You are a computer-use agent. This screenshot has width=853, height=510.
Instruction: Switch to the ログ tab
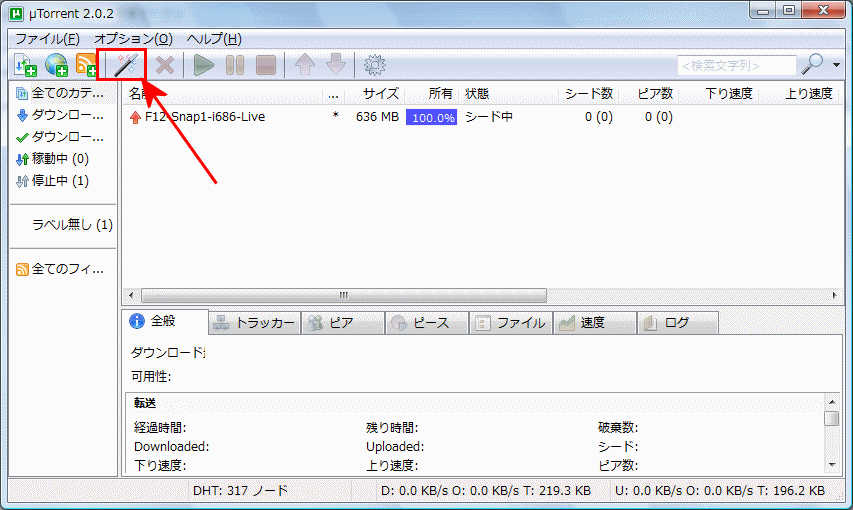tap(678, 323)
